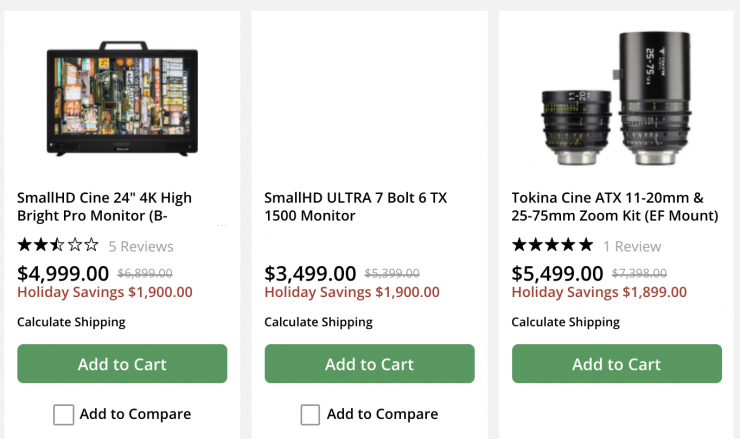Calculate Shipping for SmallHD Cine 24" monitor

[71, 322]
